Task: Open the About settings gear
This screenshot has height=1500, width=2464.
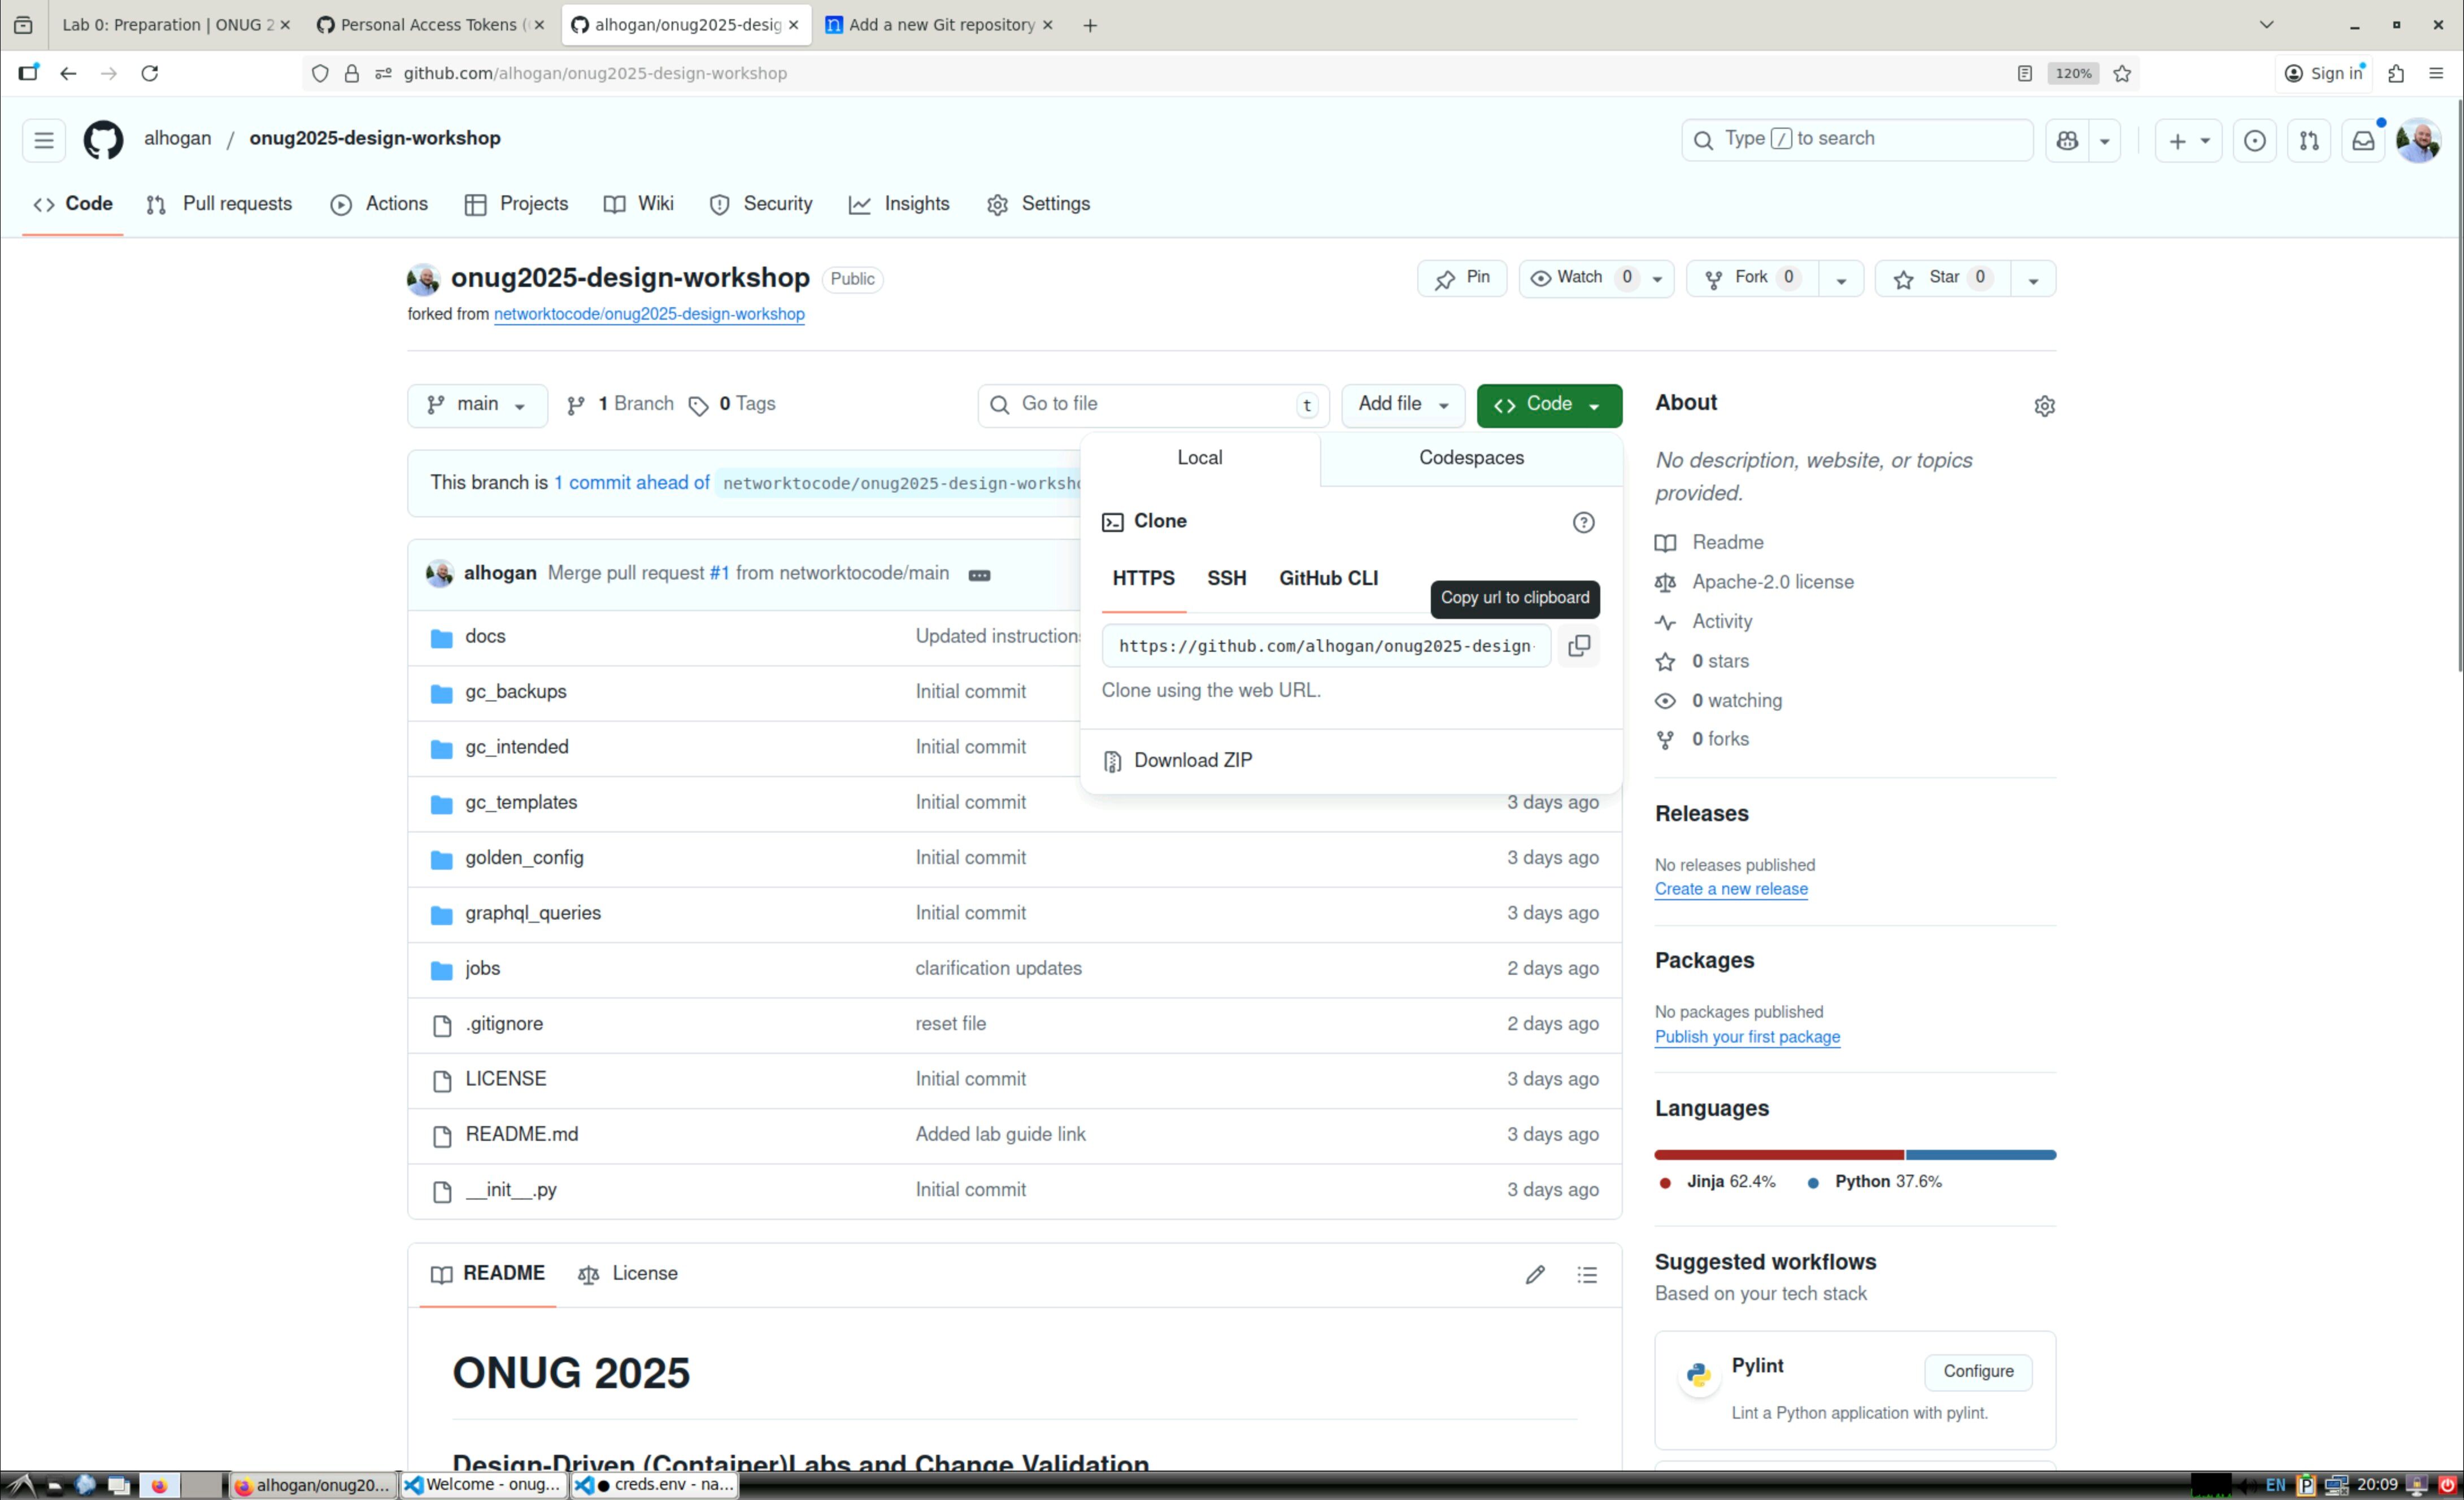Action: click(x=2044, y=406)
